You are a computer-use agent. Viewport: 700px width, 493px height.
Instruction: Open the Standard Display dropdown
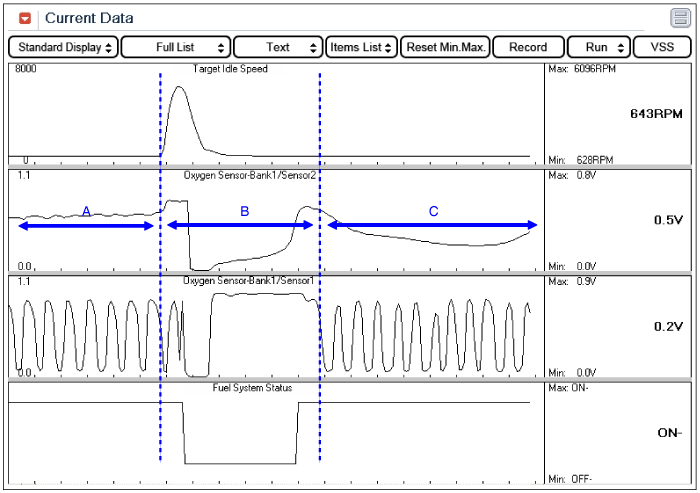click(x=63, y=47)
